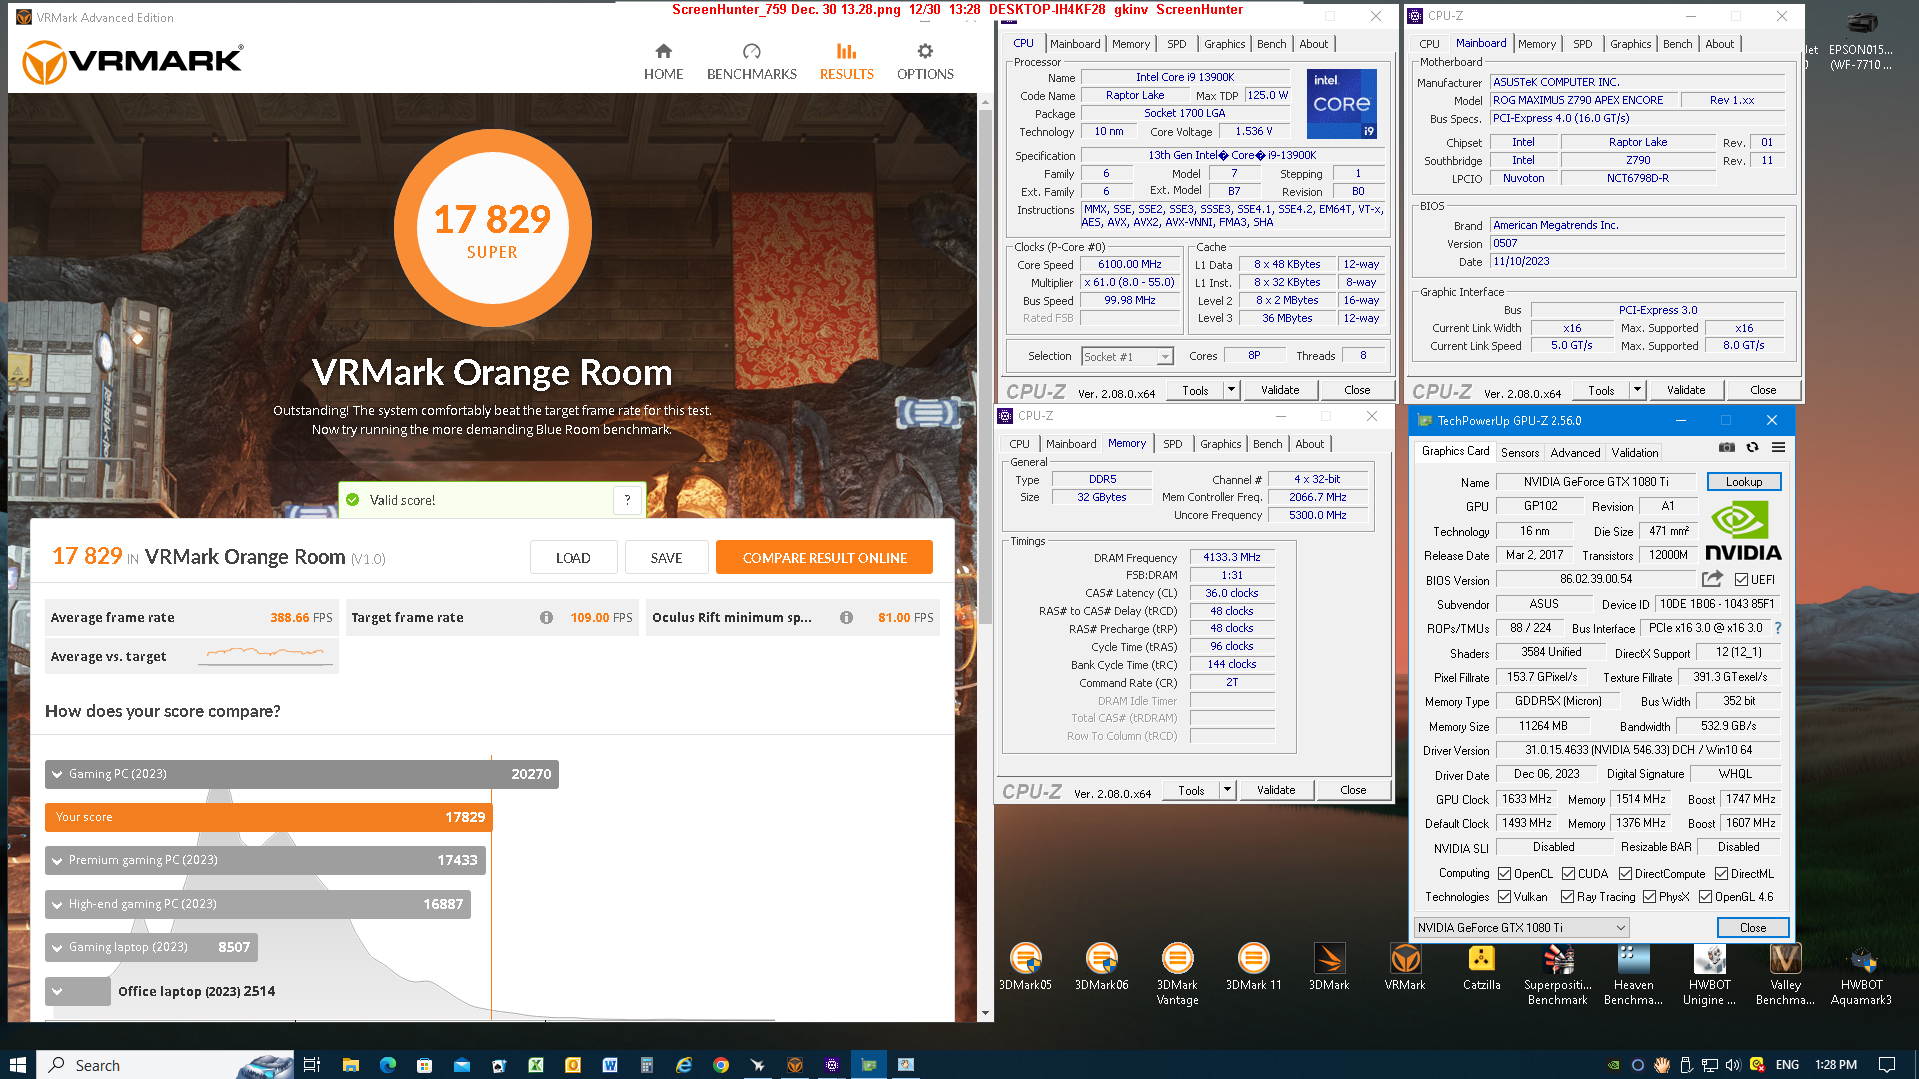Open Tools dropdown arrow in CPU-Z Mainboard window
This screenshot has height=1079, width=1919.
coord(1637,390)
